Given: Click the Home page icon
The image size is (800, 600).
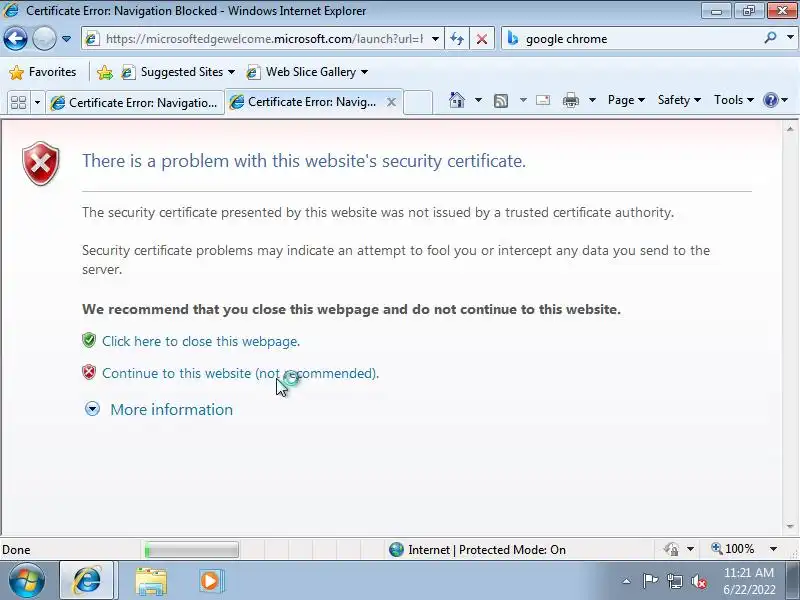Looking at the screenshot, I should pyautogui.click(x=457, y=100).
